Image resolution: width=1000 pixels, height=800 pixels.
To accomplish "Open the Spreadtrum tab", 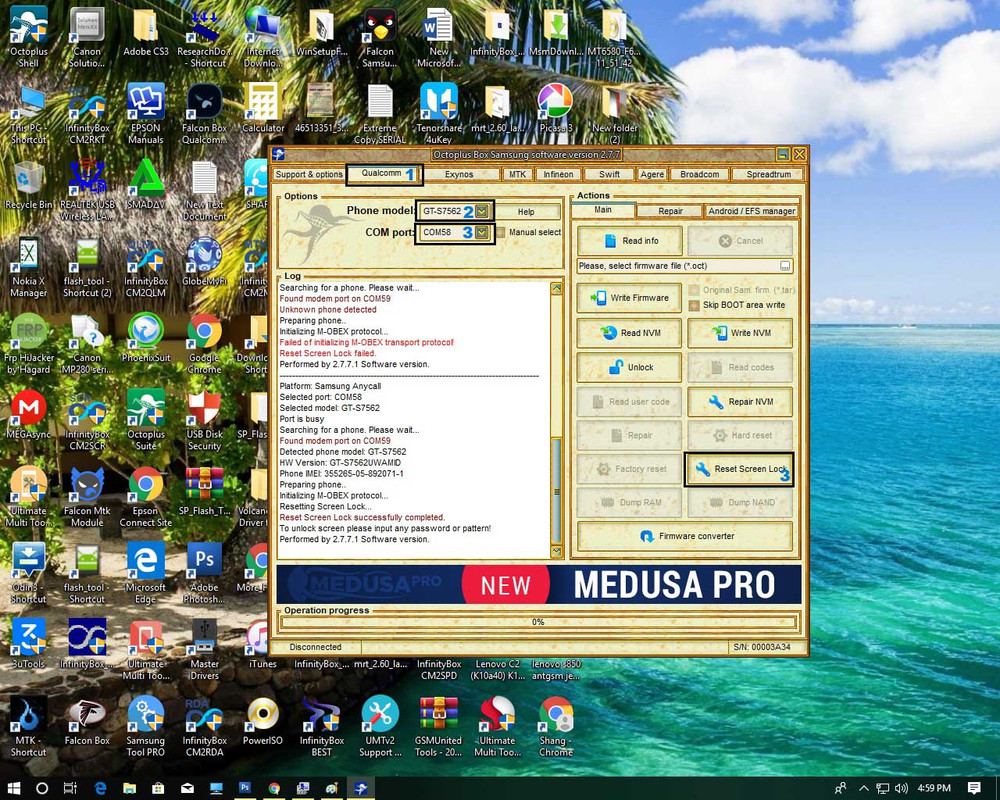I will pos(768,174).
